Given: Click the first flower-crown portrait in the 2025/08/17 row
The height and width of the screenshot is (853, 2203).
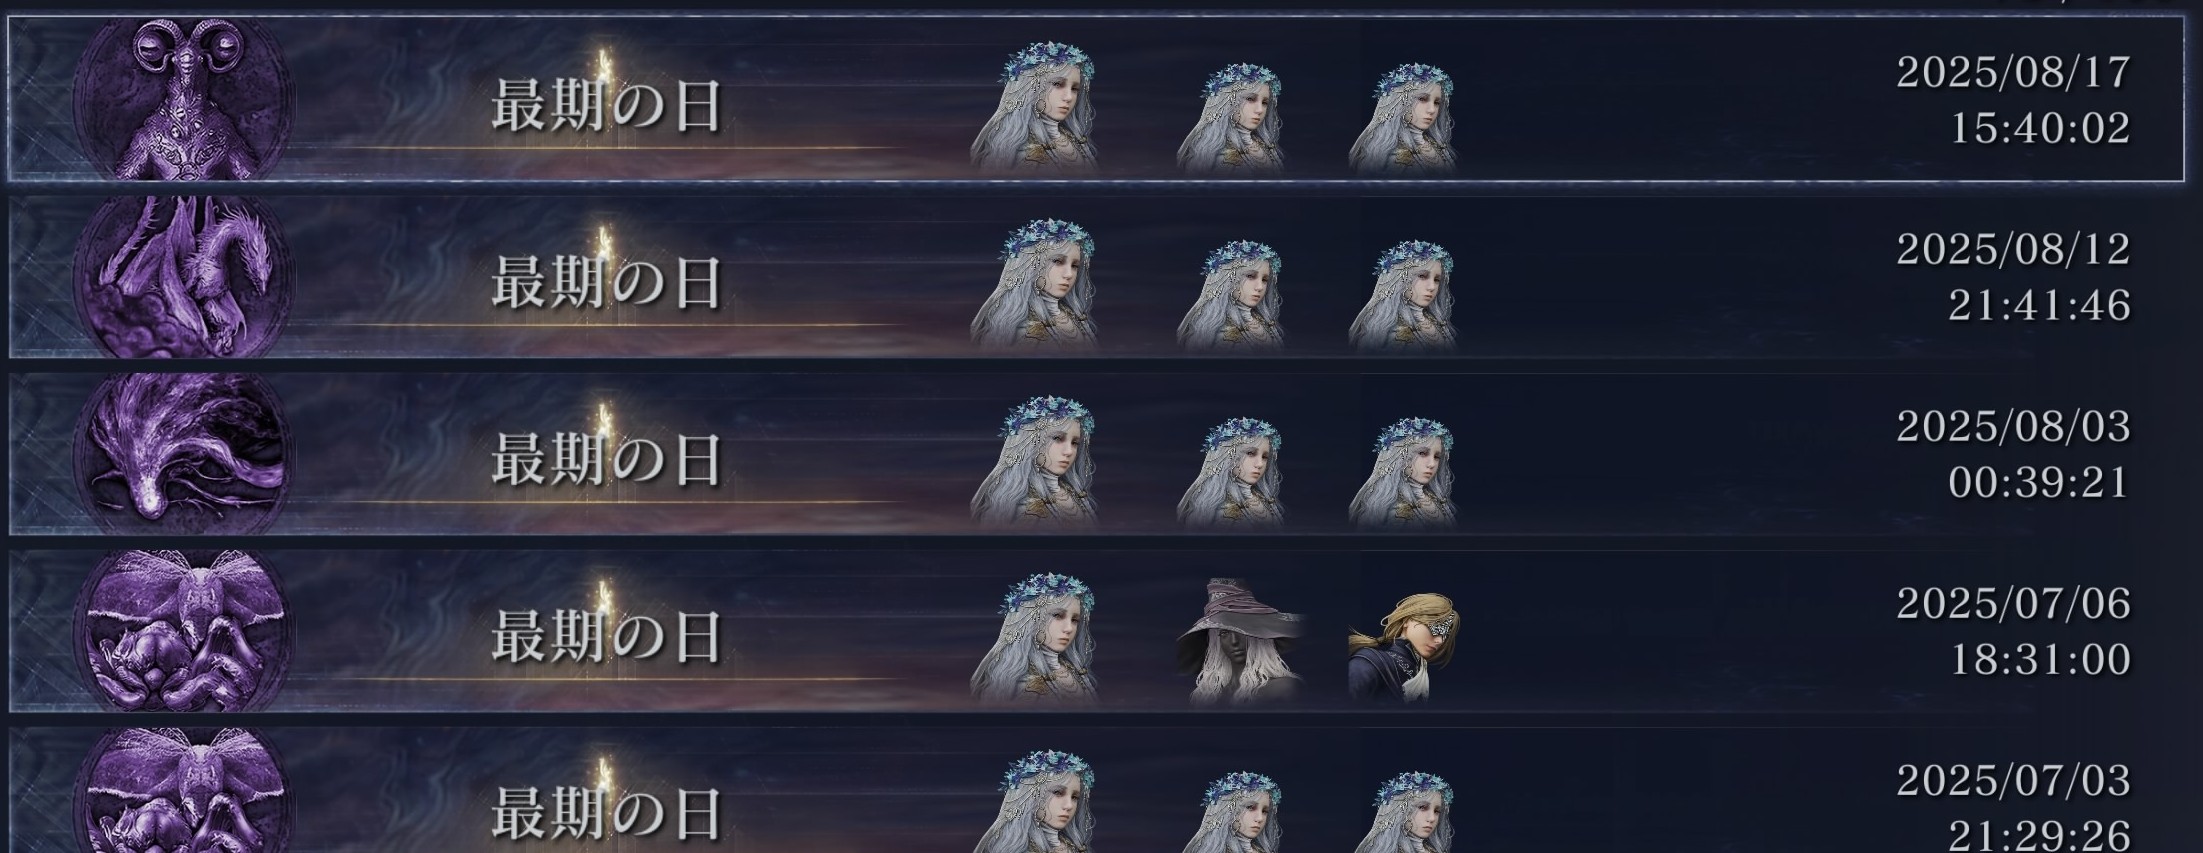Looking at the screenshot, I should click(1034, 109).
